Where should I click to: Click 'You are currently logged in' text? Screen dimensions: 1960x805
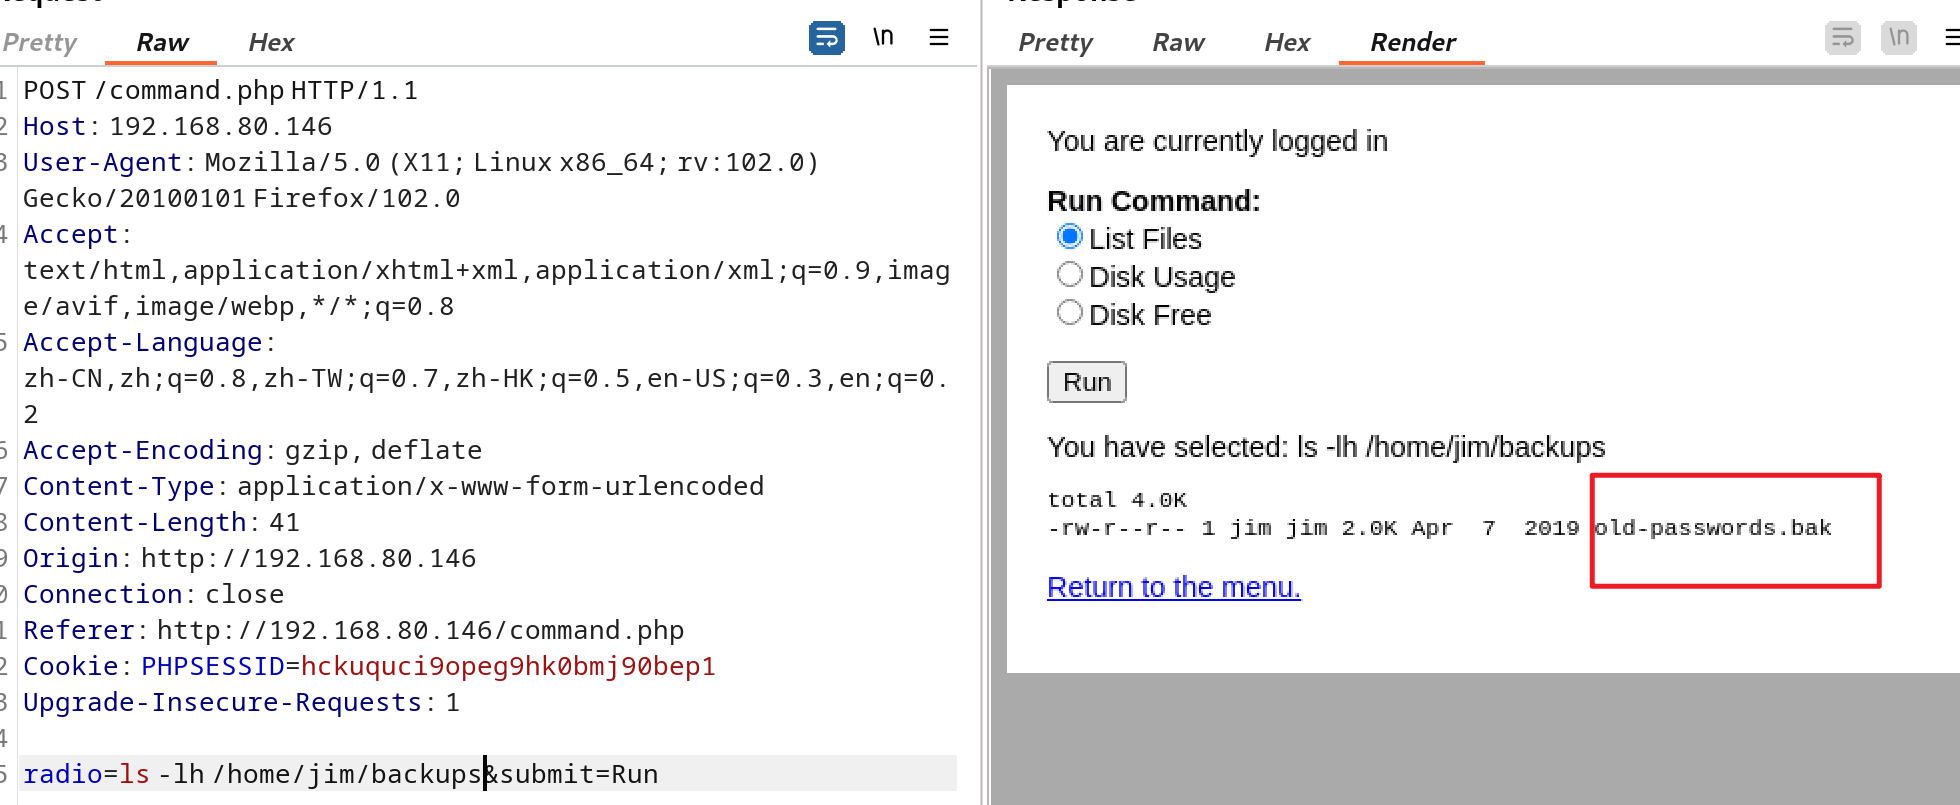pos(1217,141)
